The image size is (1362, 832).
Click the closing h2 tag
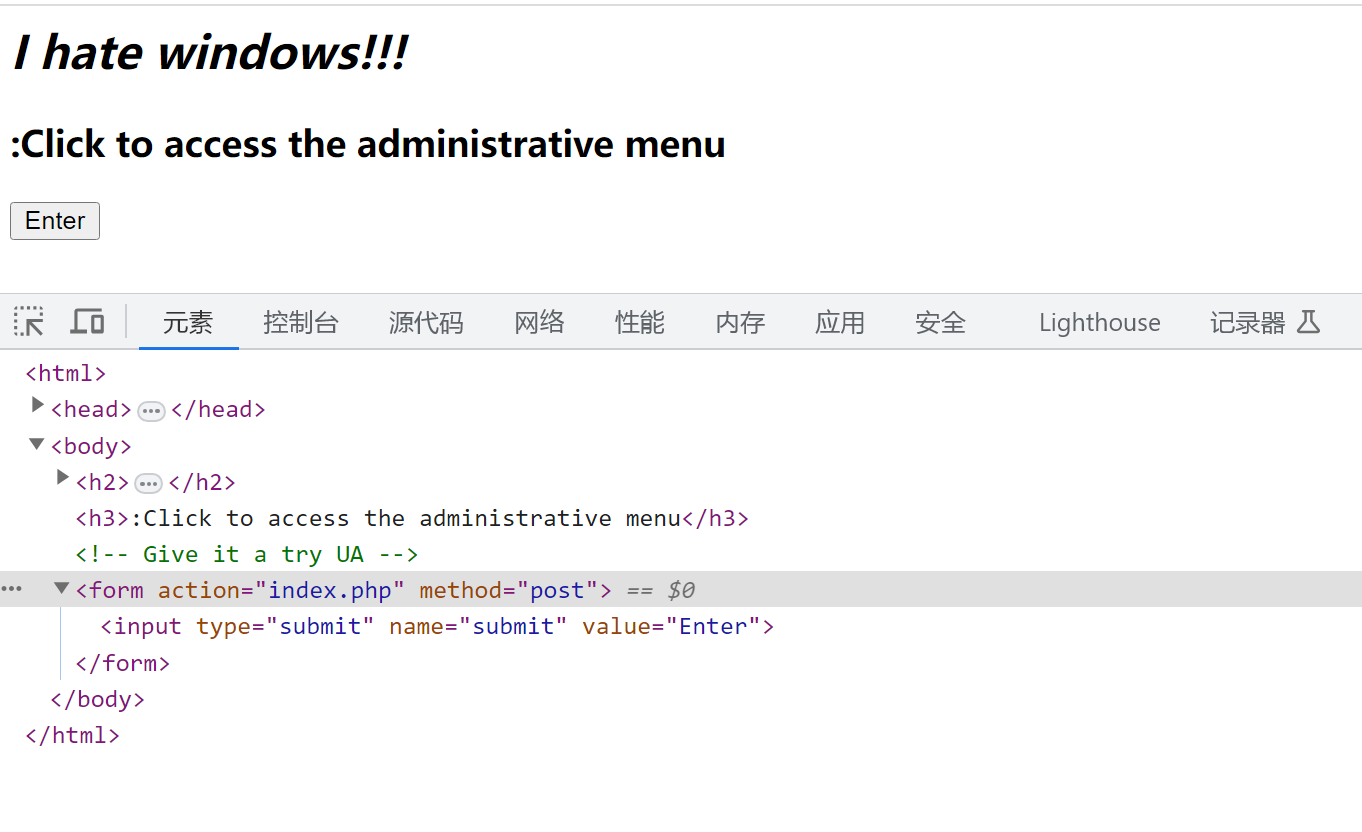(202, 482)
